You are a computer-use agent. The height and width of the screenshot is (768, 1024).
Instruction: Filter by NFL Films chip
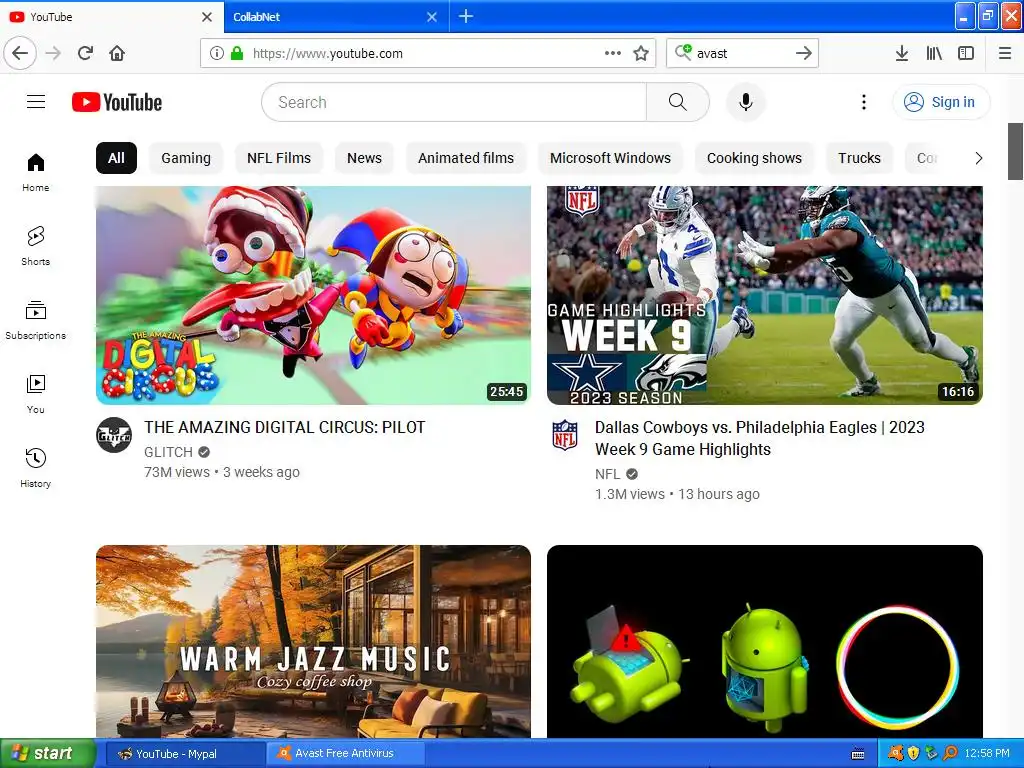[x=279, y=158]
